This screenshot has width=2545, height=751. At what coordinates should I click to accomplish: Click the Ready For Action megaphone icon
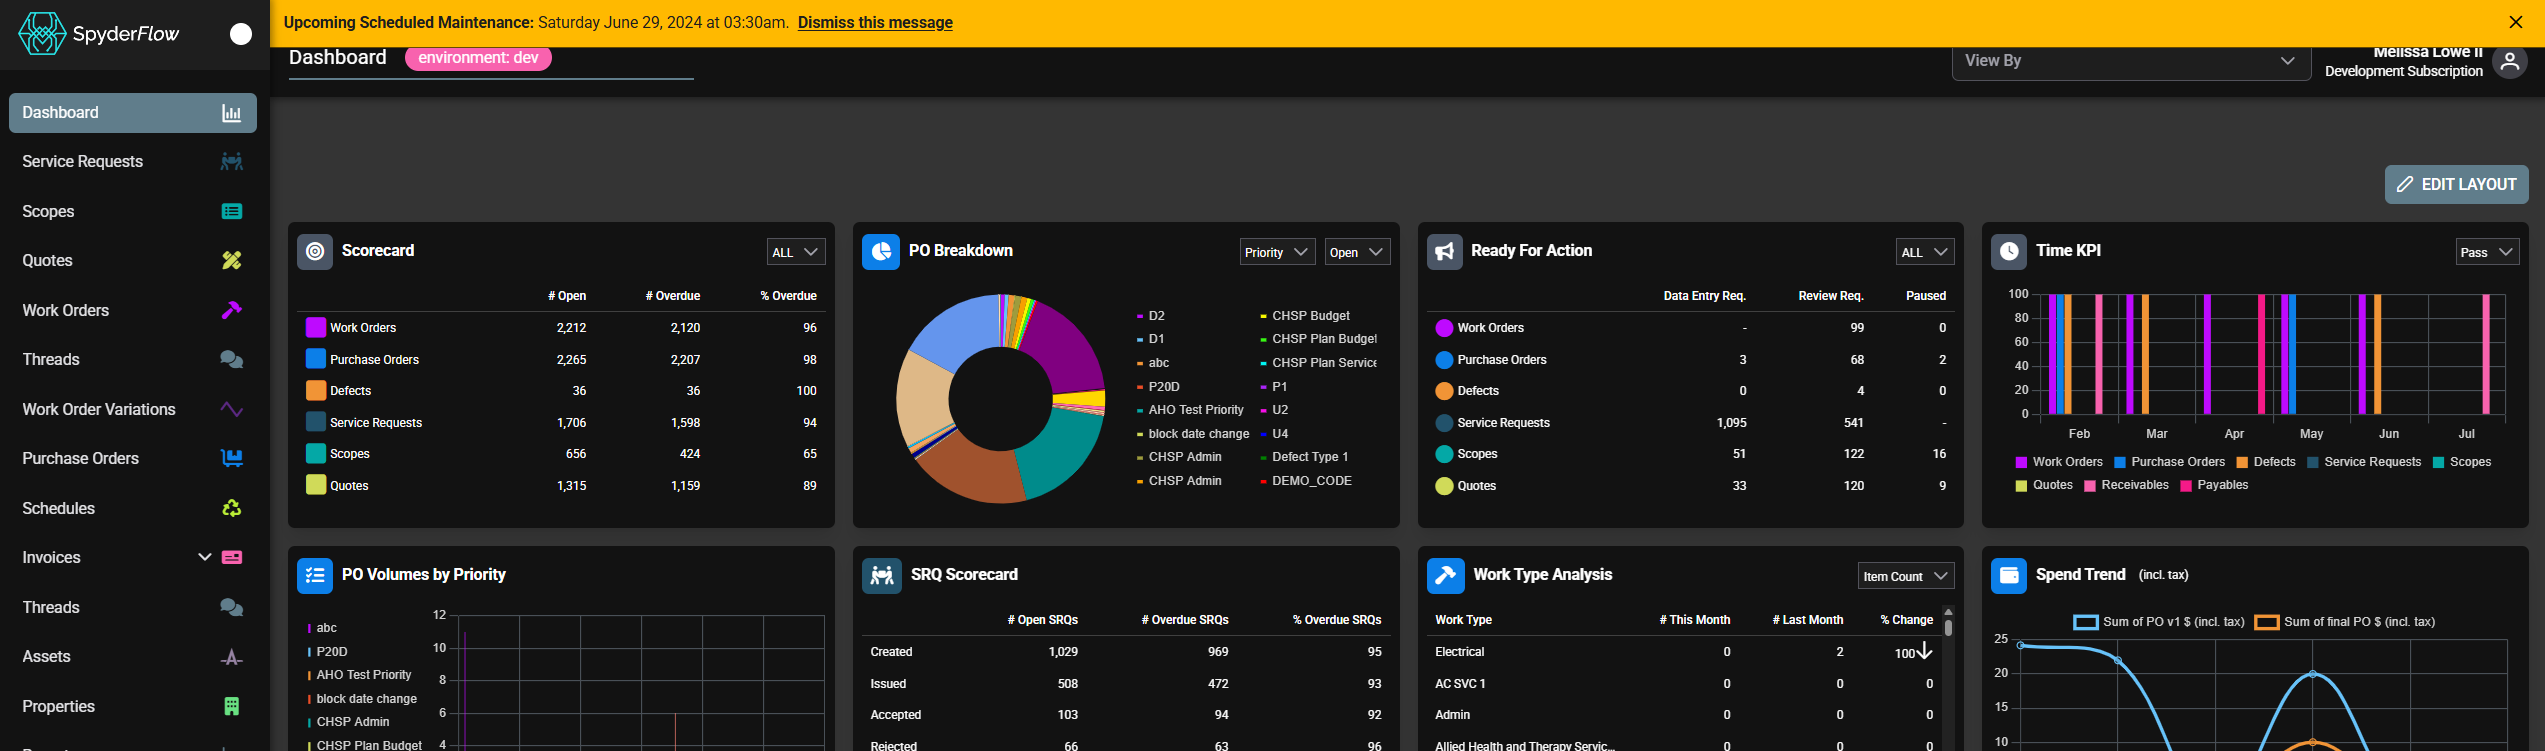pyautogui.click(x=1445, y=251)
